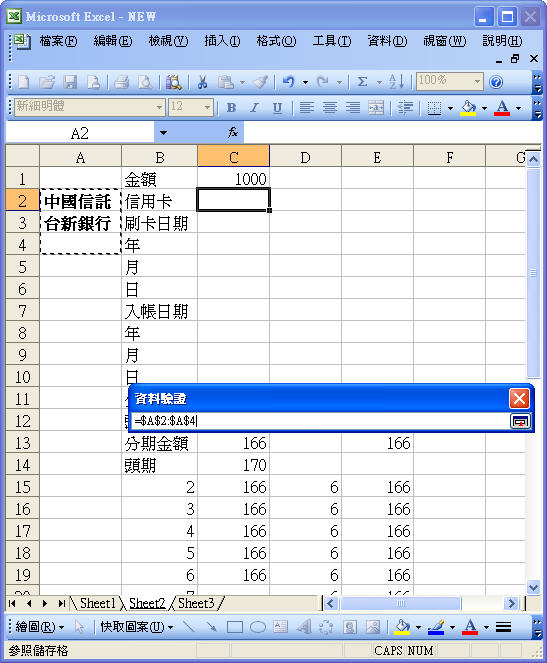
Task: Toggle left text alignment
Action: pos(306,107)
